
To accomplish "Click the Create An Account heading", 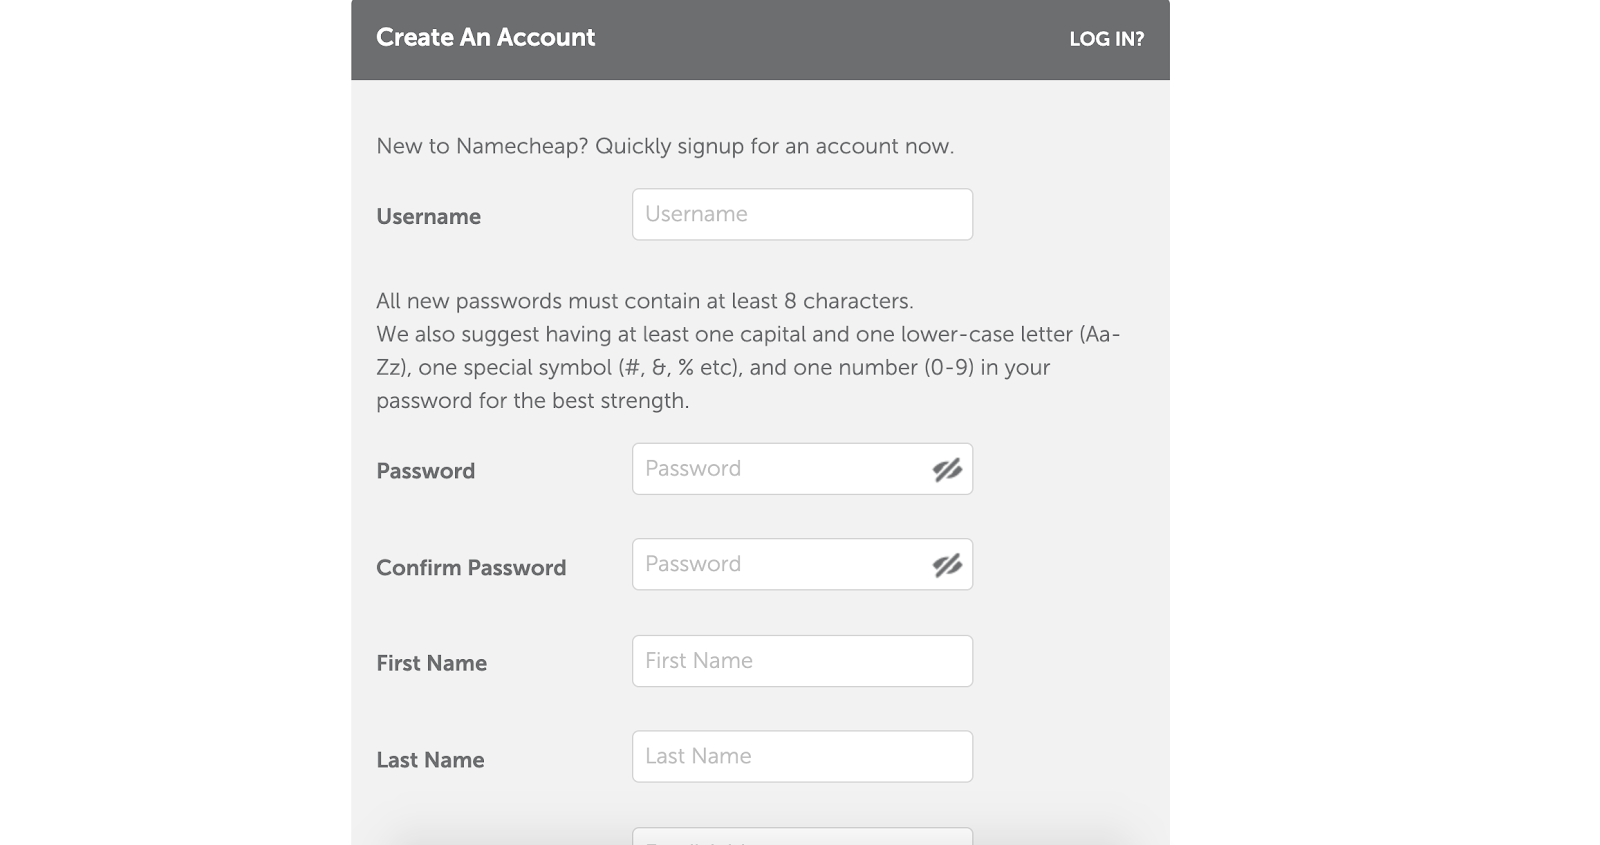I will [x=485, y=38].
